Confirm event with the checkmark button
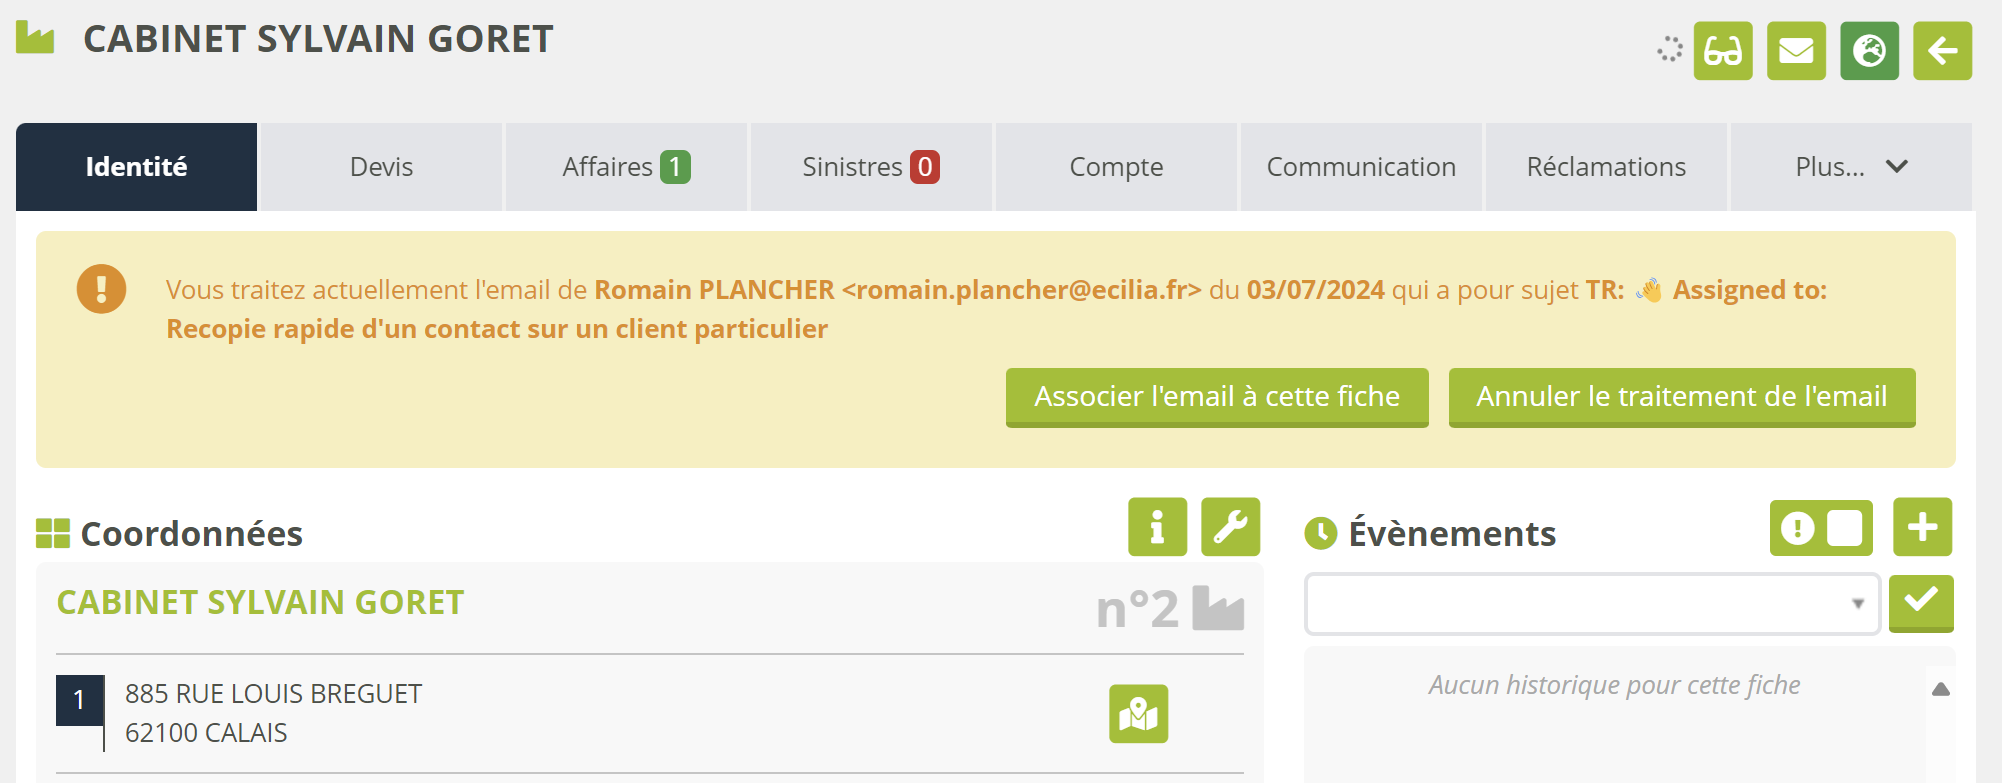Image resolution: width=2002 pixels, height=783 pixels. point(1921,603)
